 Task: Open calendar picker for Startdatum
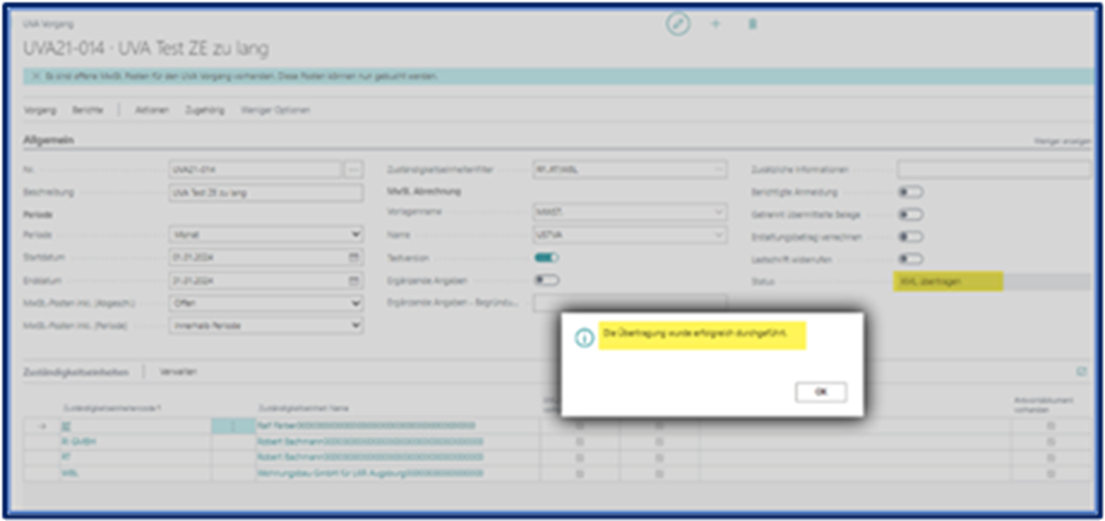(x=354, y=257)
